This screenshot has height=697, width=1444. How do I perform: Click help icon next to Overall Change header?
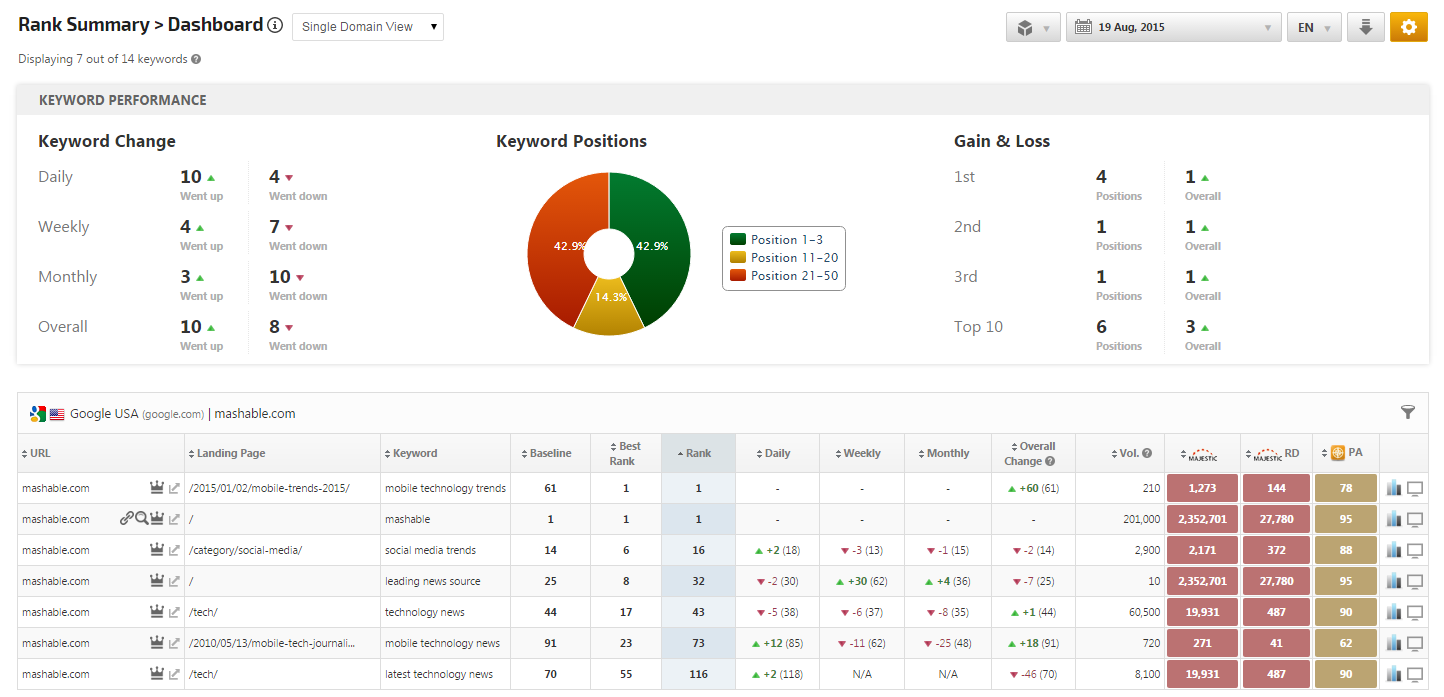click(x=1050, y=461)
